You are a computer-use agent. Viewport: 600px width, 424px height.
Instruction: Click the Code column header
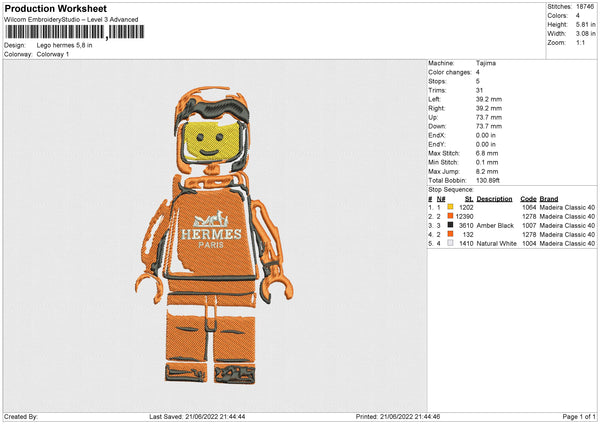coord(528,199)
